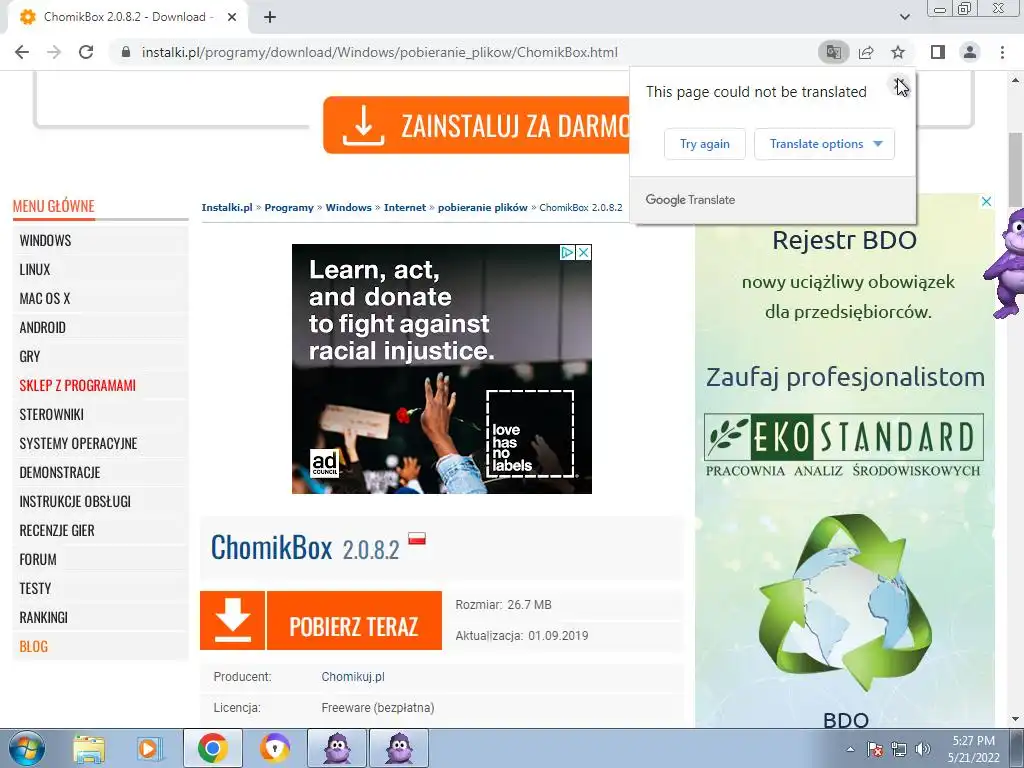Open the Windows Start button
Viewport: 1024px width, 768px height.
pos(26,748)
